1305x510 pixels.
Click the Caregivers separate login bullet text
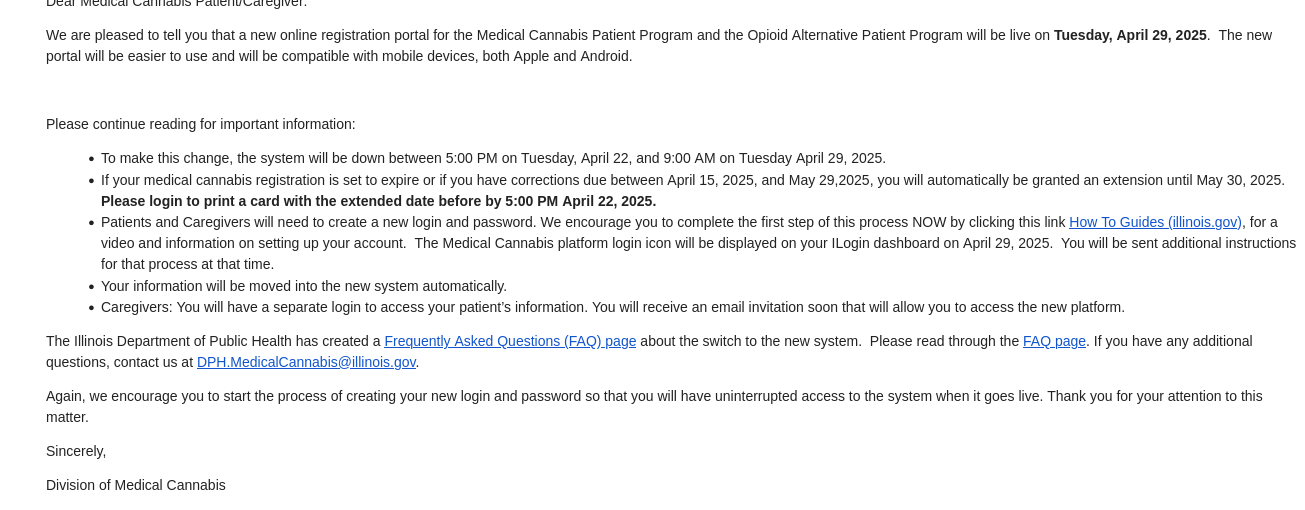(x=613, y=307)
